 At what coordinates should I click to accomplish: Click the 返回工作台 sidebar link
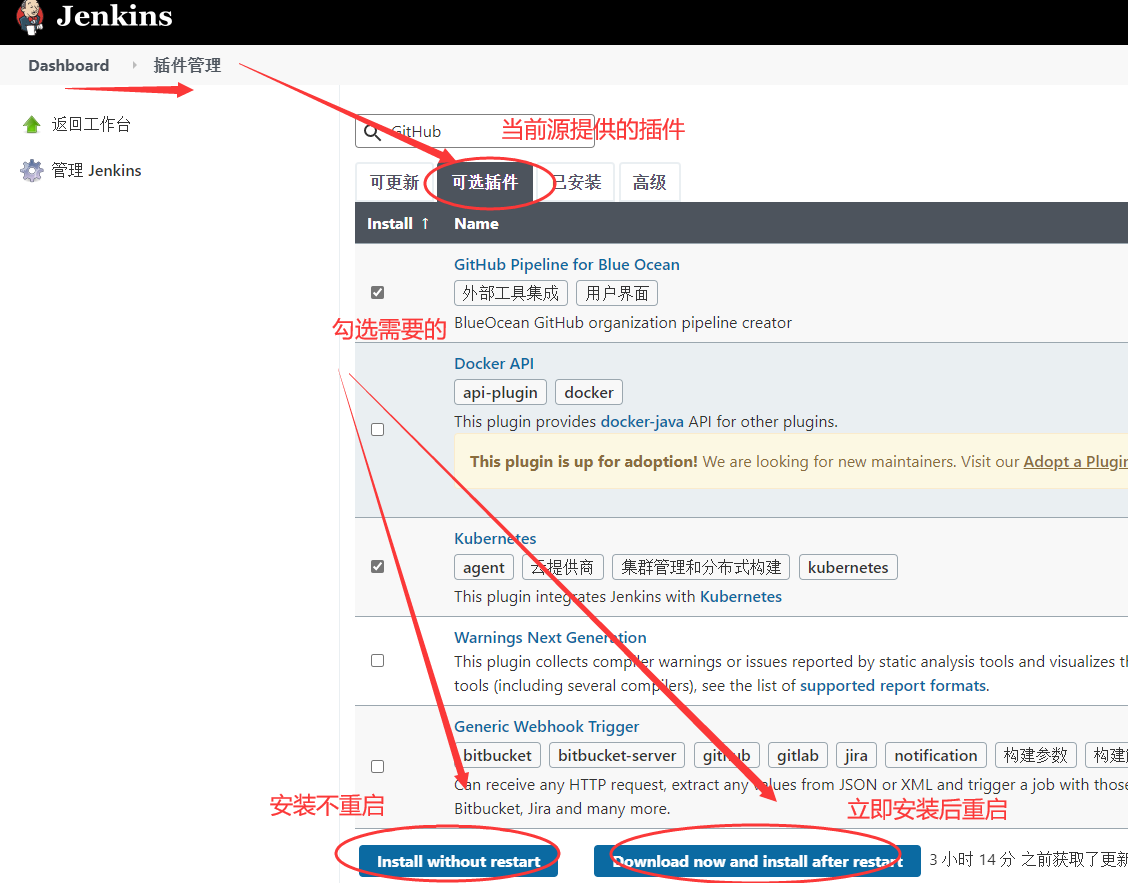(x=91, y=124)
